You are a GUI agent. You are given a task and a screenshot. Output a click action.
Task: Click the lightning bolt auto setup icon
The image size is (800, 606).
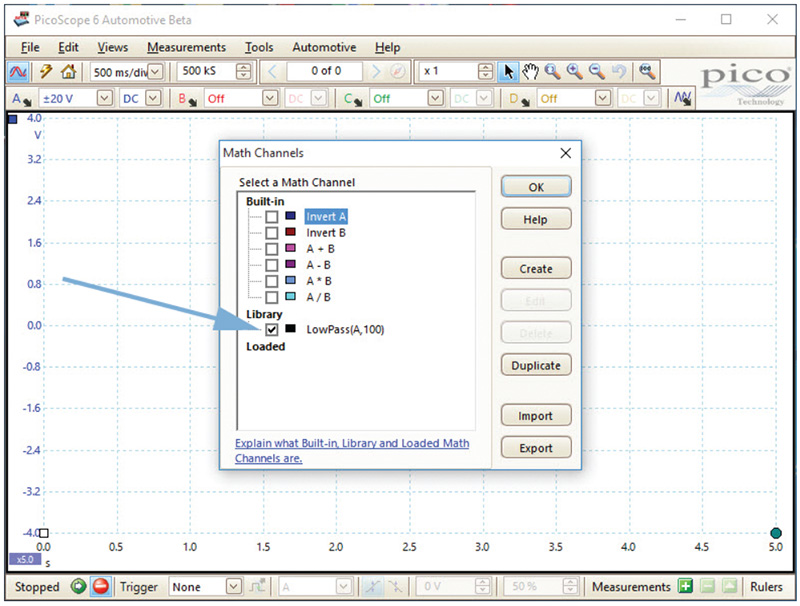(46, 71)
